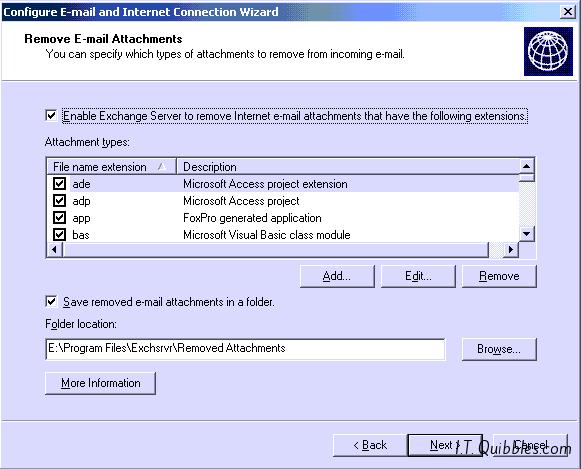Image resolution: width=581 pixels, height=469 pixels.
Task: Click into the Folder location field
Action: tap(245, 349)
